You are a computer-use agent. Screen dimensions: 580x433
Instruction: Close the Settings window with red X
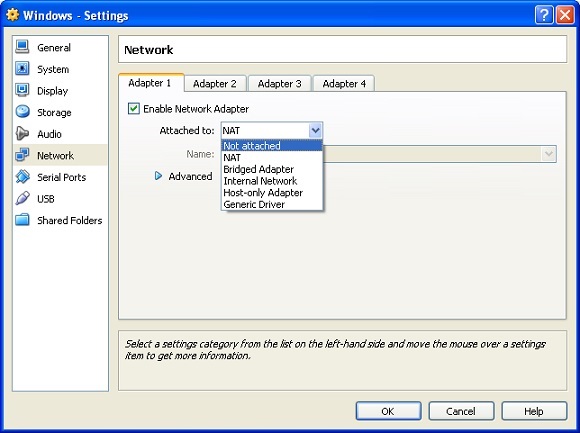pos(565,15)
